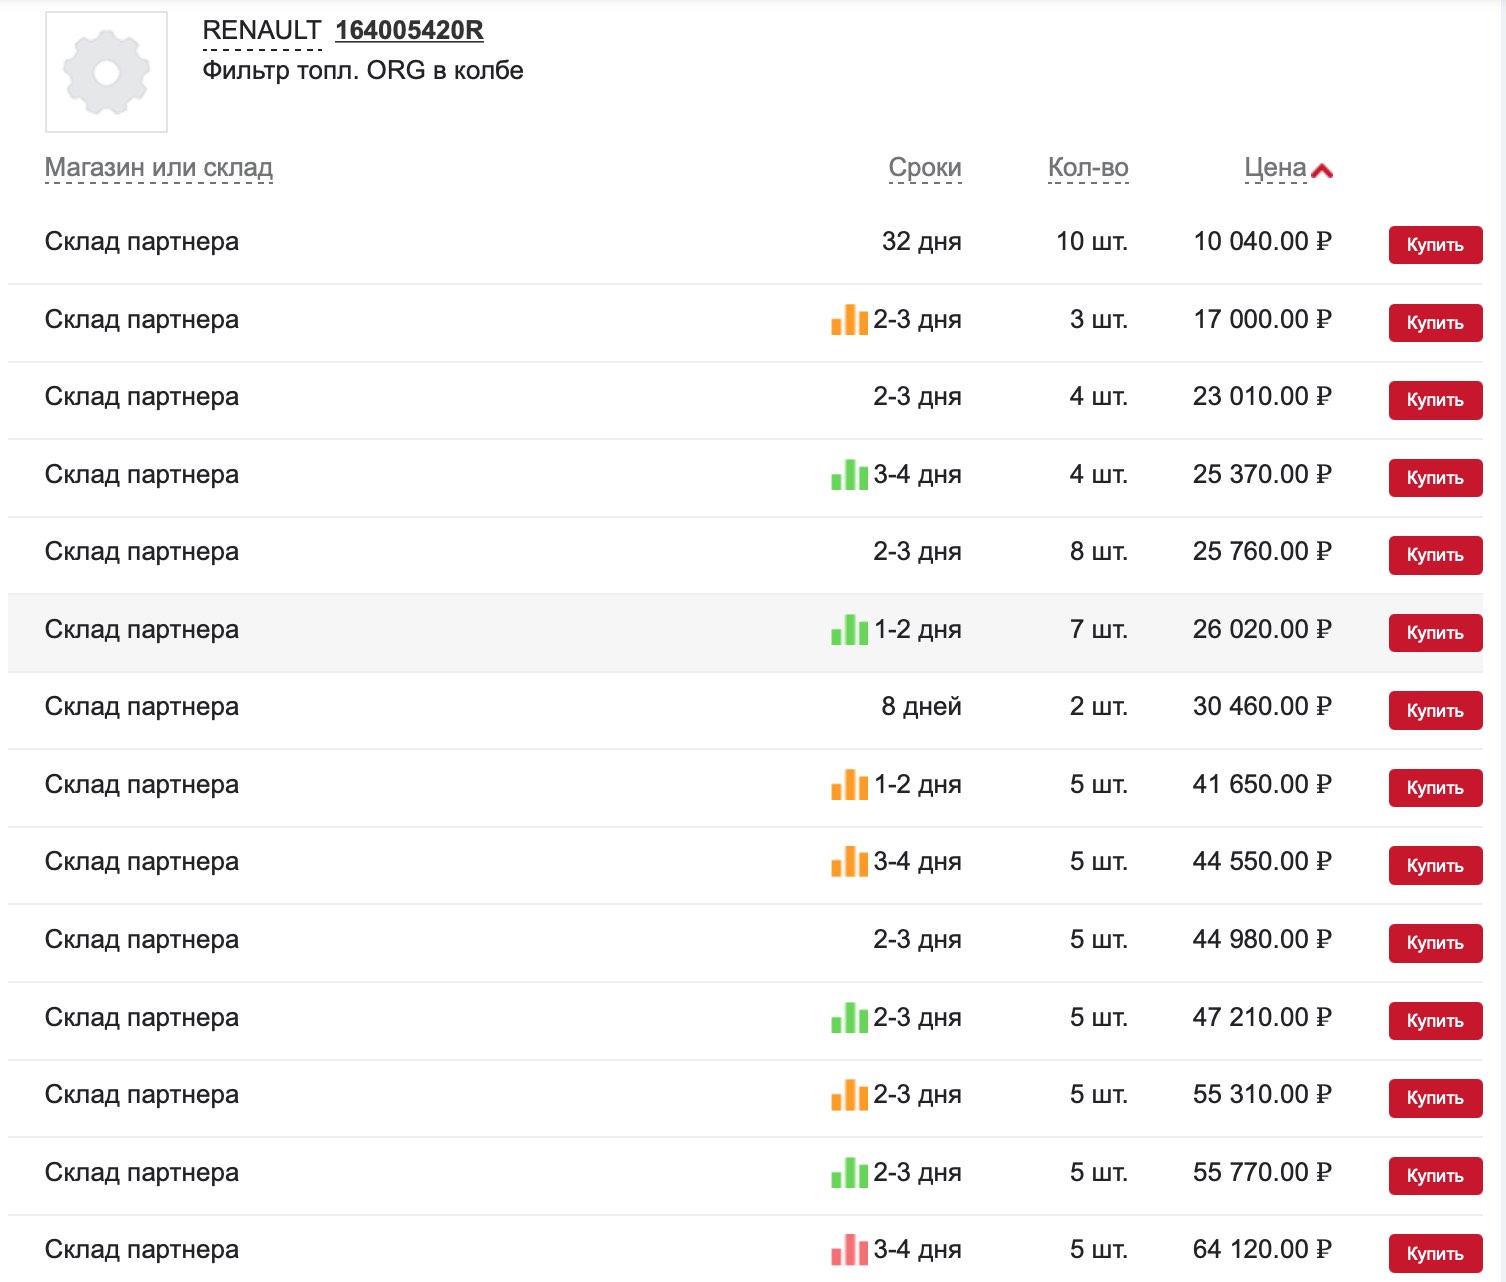Click orange rating bars on 55 310.00 row
The height and width of the screenshot is (1282, 1506).
[x=849, y=1095]
